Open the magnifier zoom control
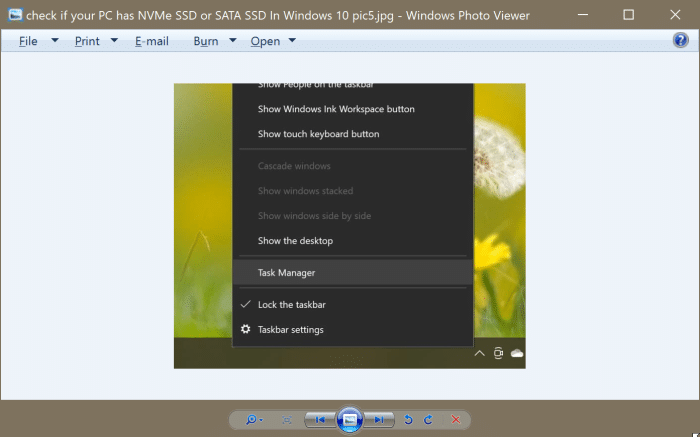Image resolution: width=700 pixels, height=437 pixels. pyautogui.click(x=254, y=420)
